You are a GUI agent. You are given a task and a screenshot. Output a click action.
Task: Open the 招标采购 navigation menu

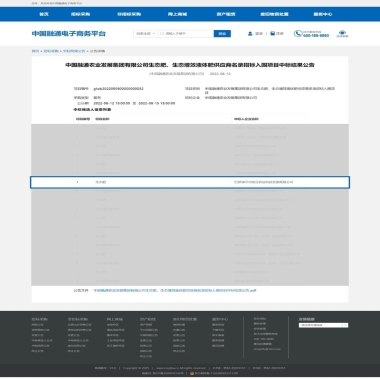point(80,14)
